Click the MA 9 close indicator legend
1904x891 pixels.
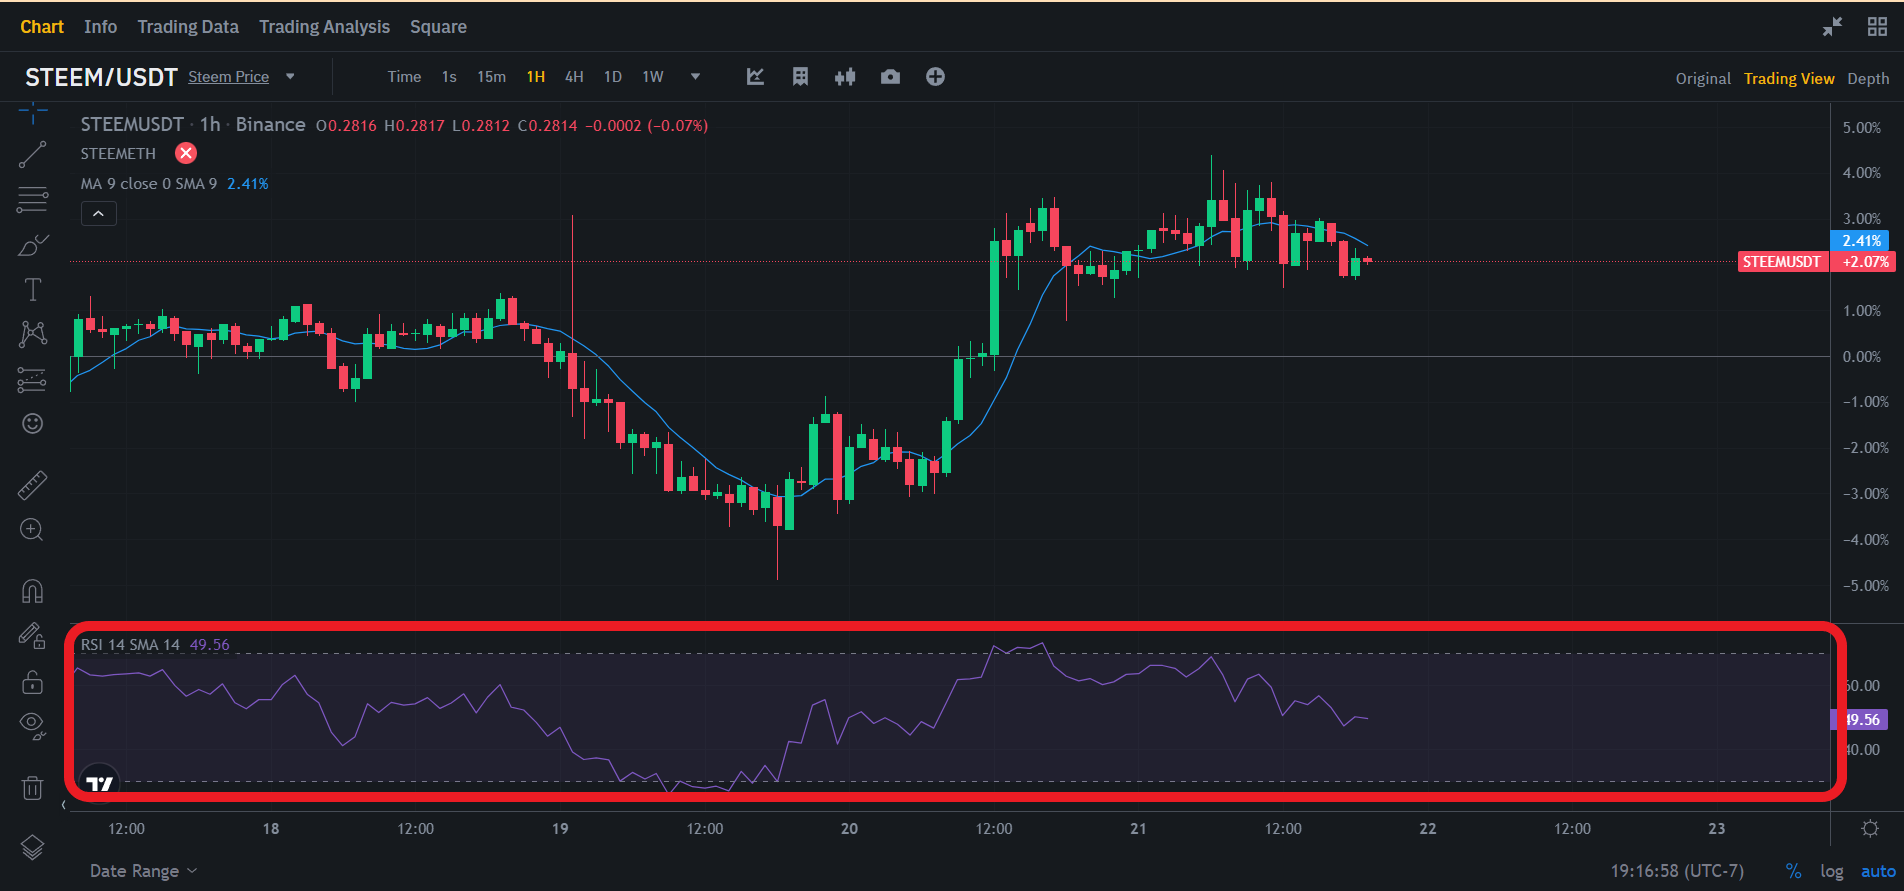tap(149, 184)
